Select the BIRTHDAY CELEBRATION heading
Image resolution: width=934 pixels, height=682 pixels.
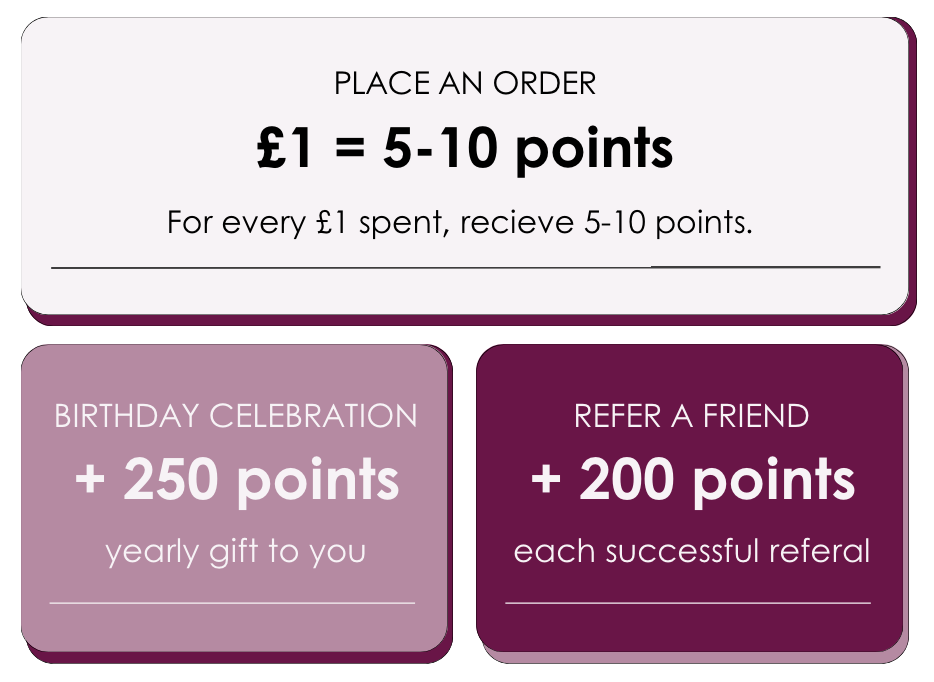click(236, 416)
